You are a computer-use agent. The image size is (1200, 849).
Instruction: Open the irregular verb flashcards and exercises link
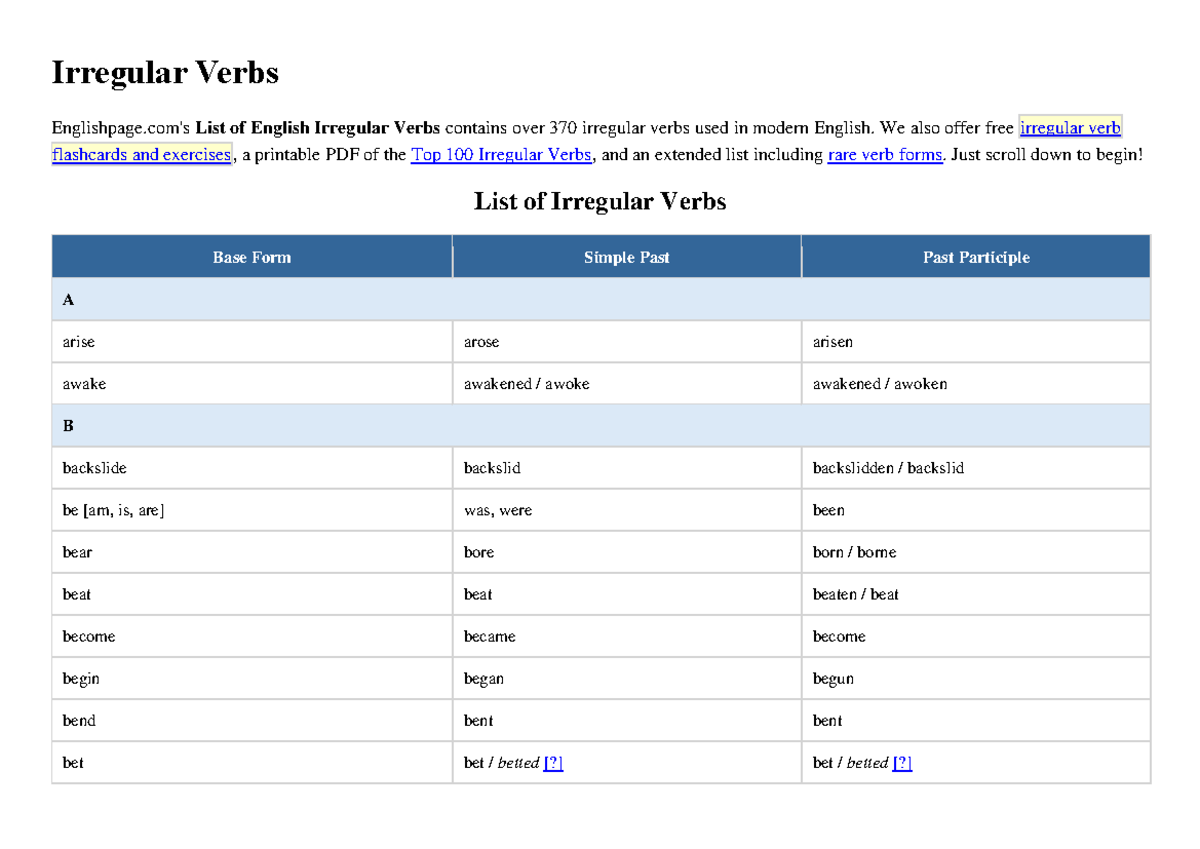(x=141, y=154)
